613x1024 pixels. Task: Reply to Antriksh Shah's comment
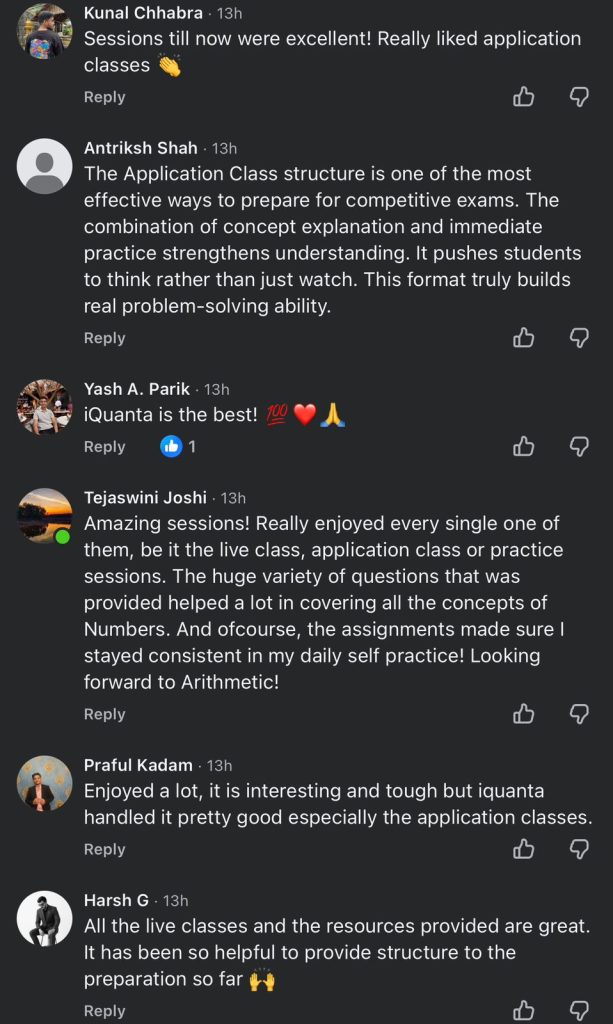tap(104, 338)
